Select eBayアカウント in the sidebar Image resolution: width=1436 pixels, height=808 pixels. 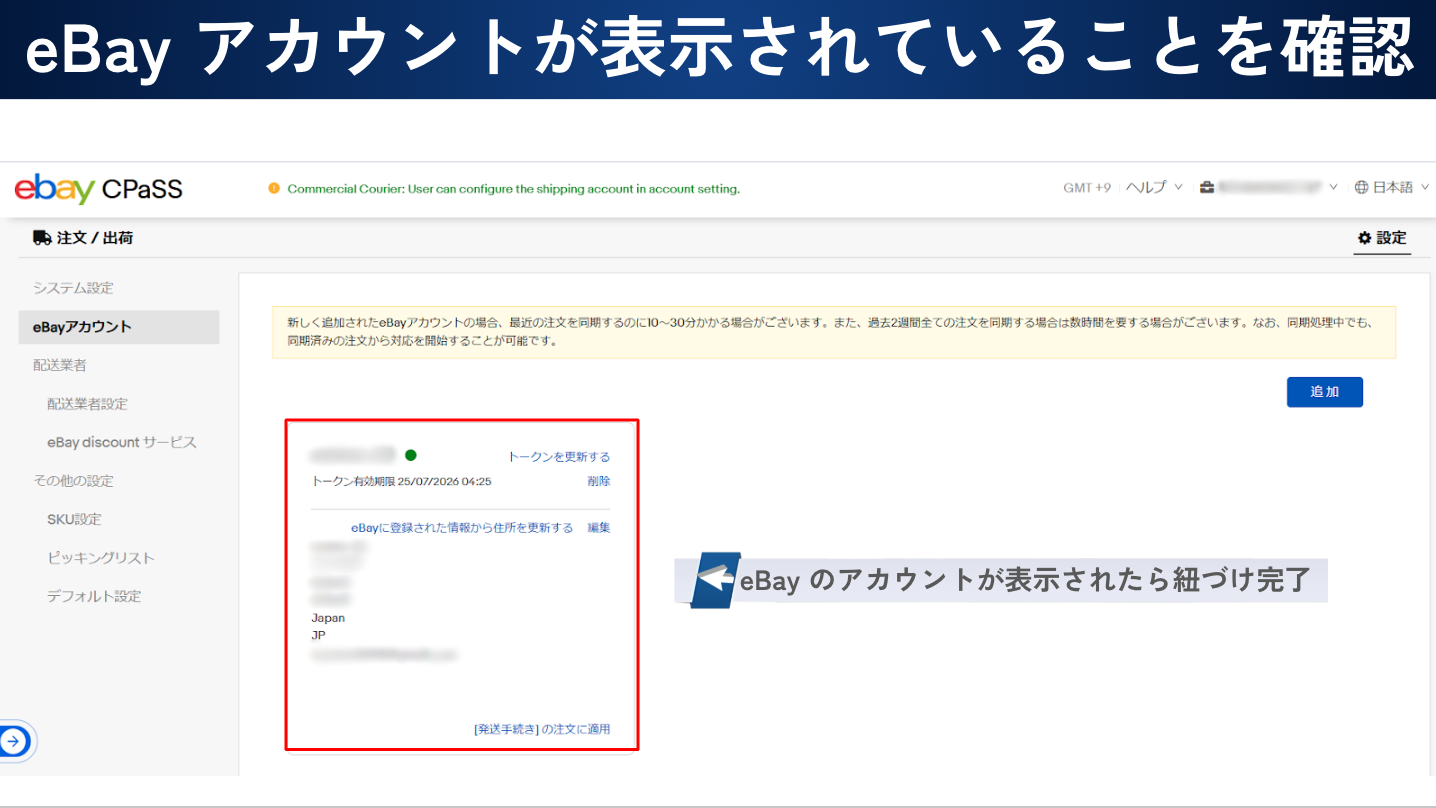point(119,327)
